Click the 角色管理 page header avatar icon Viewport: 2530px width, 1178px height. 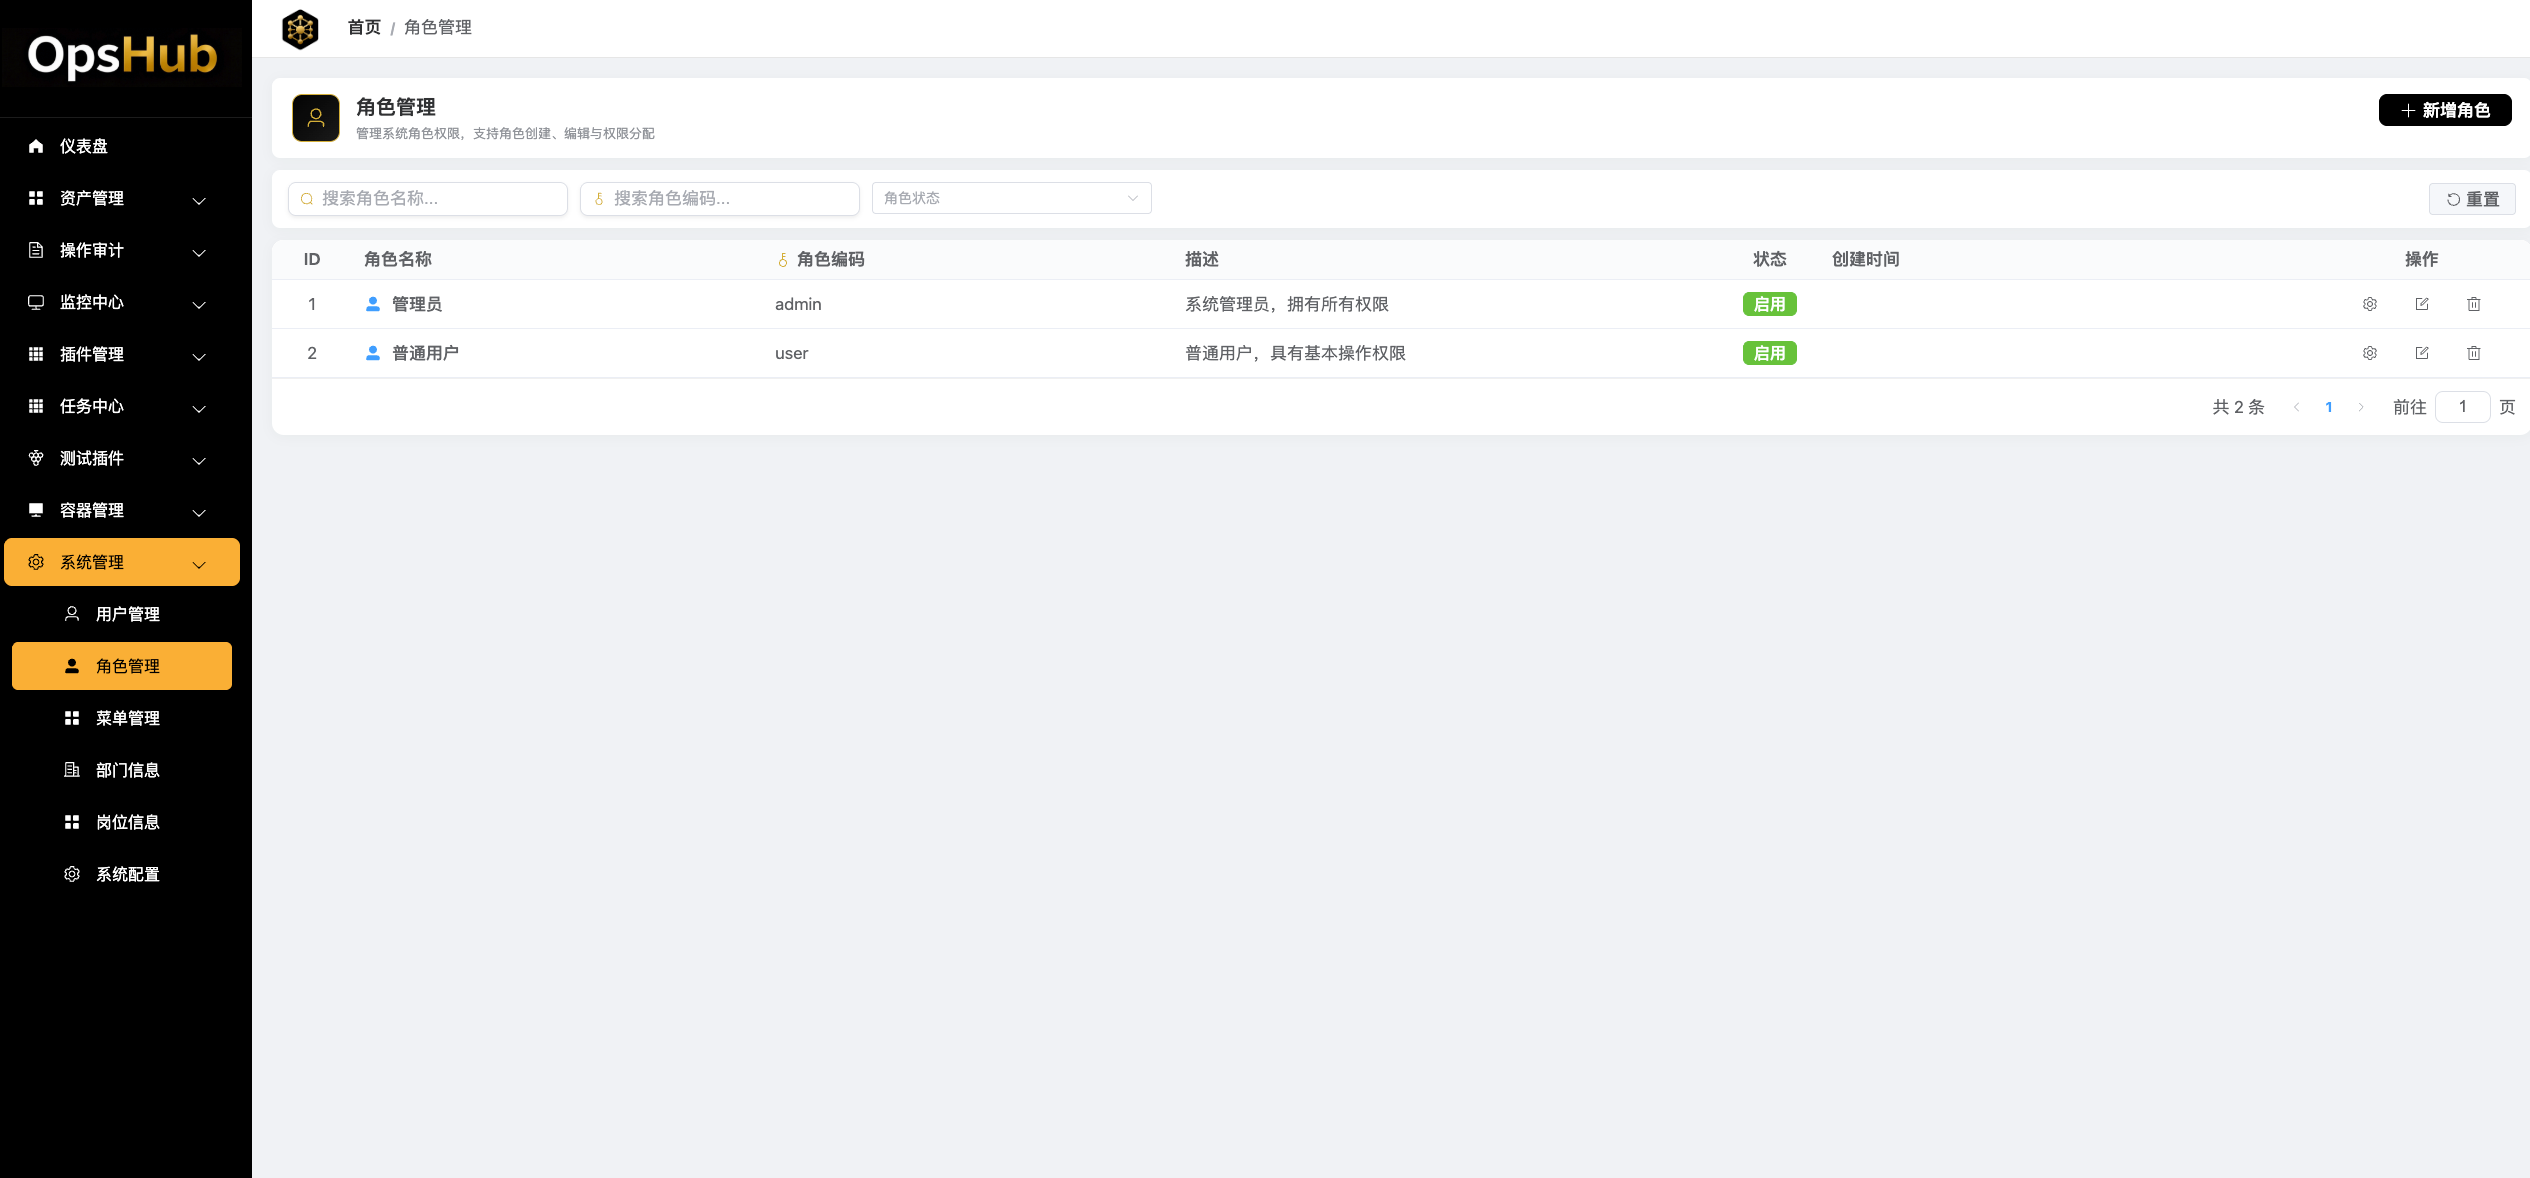pyautogui.click(x=316, y=118)
